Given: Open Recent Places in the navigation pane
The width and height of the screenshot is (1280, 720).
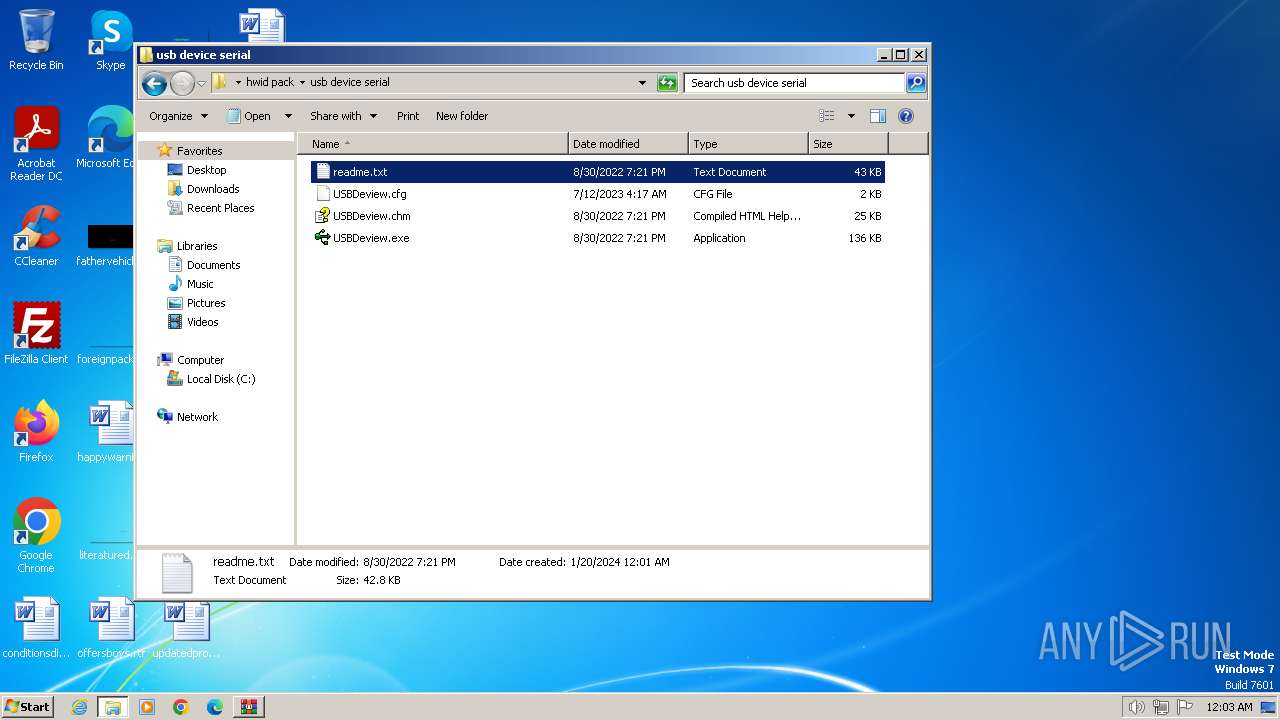Looking at the screenshot, I should [x=220, y=208].
